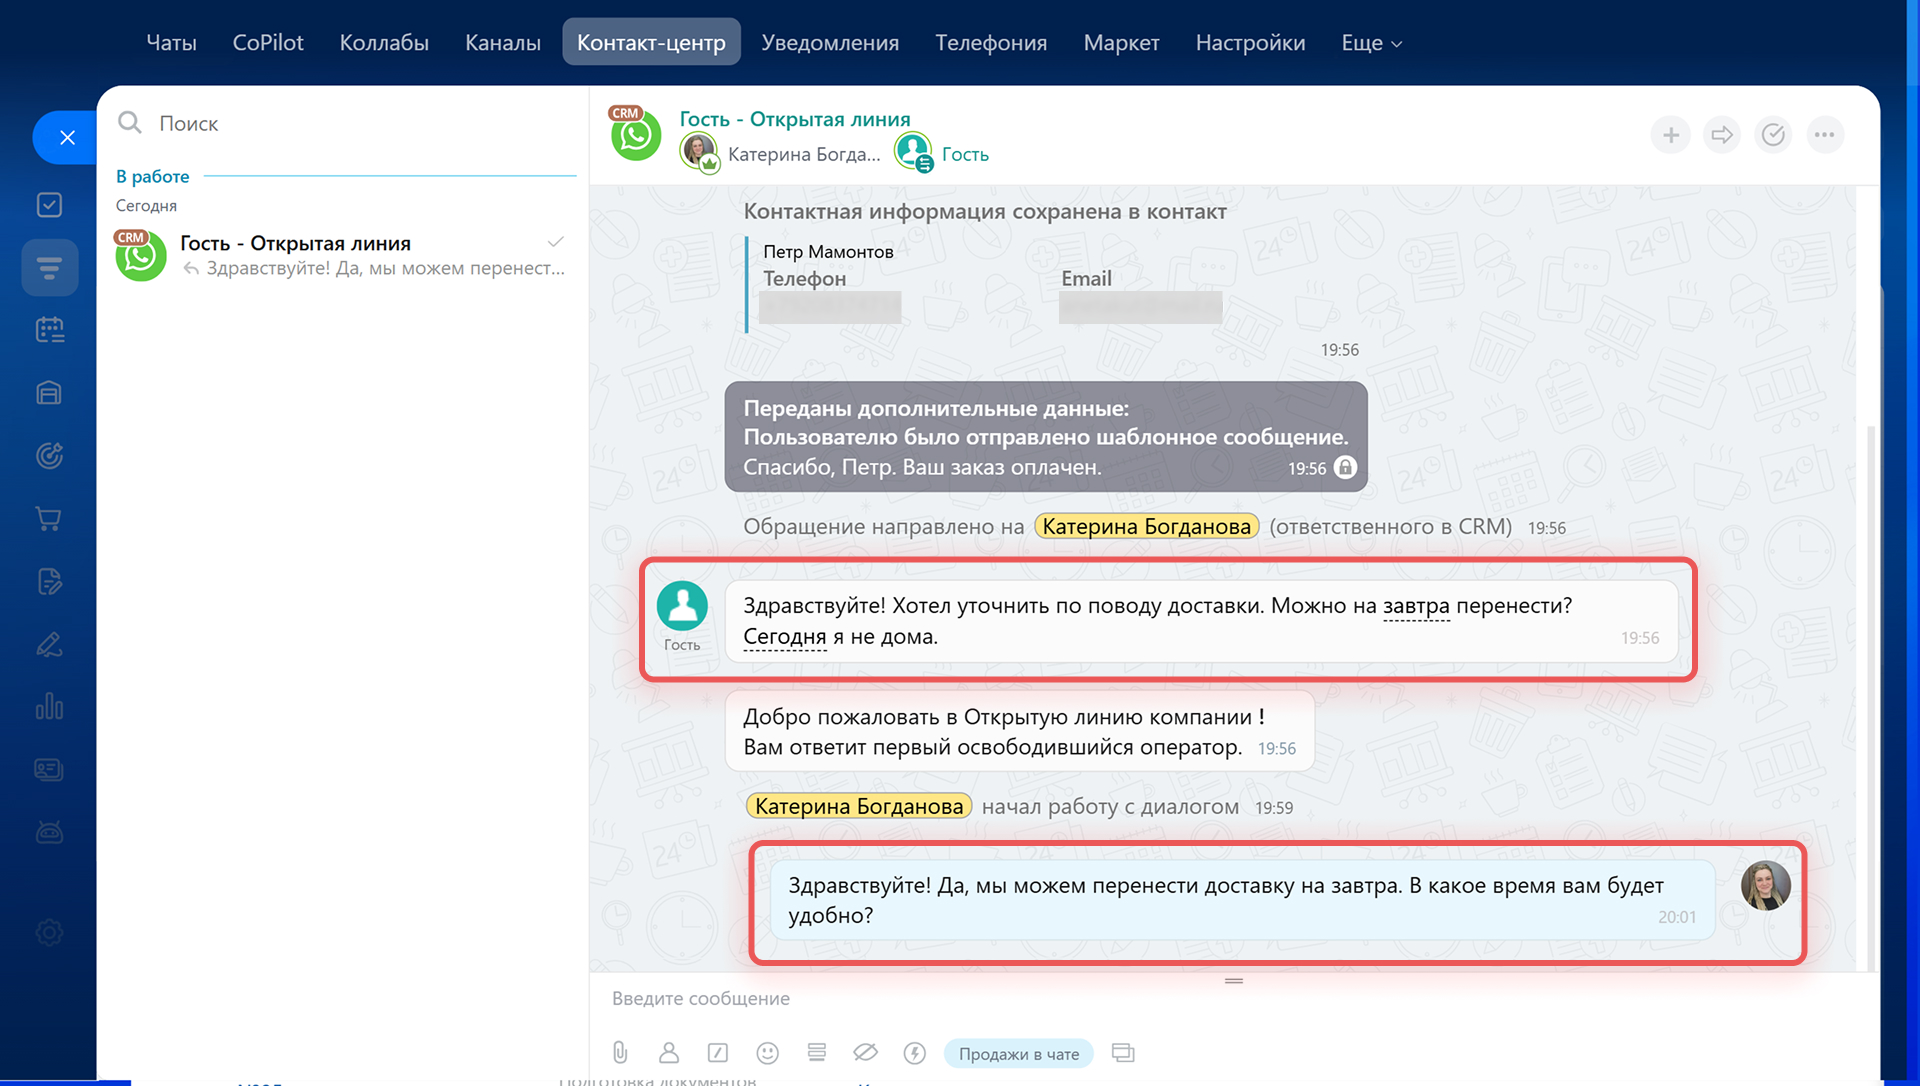1920x1086 pixels.
Task: Open the ID card sidebar icon
Action: (x=49, y=769)
